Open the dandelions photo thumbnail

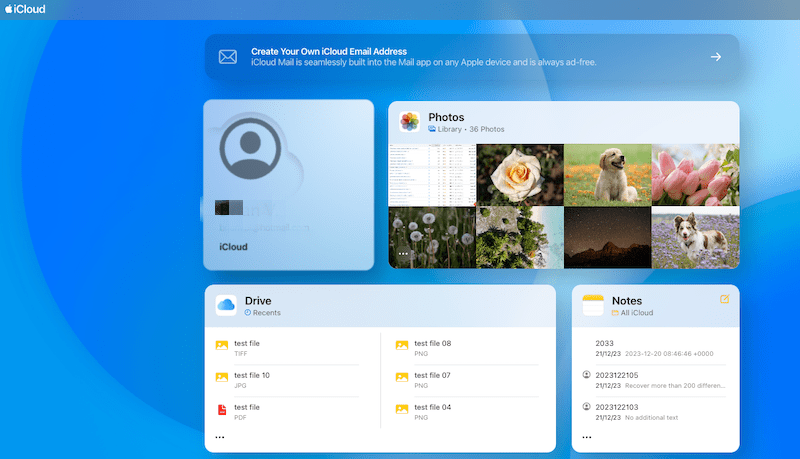[x=432, y=238]
